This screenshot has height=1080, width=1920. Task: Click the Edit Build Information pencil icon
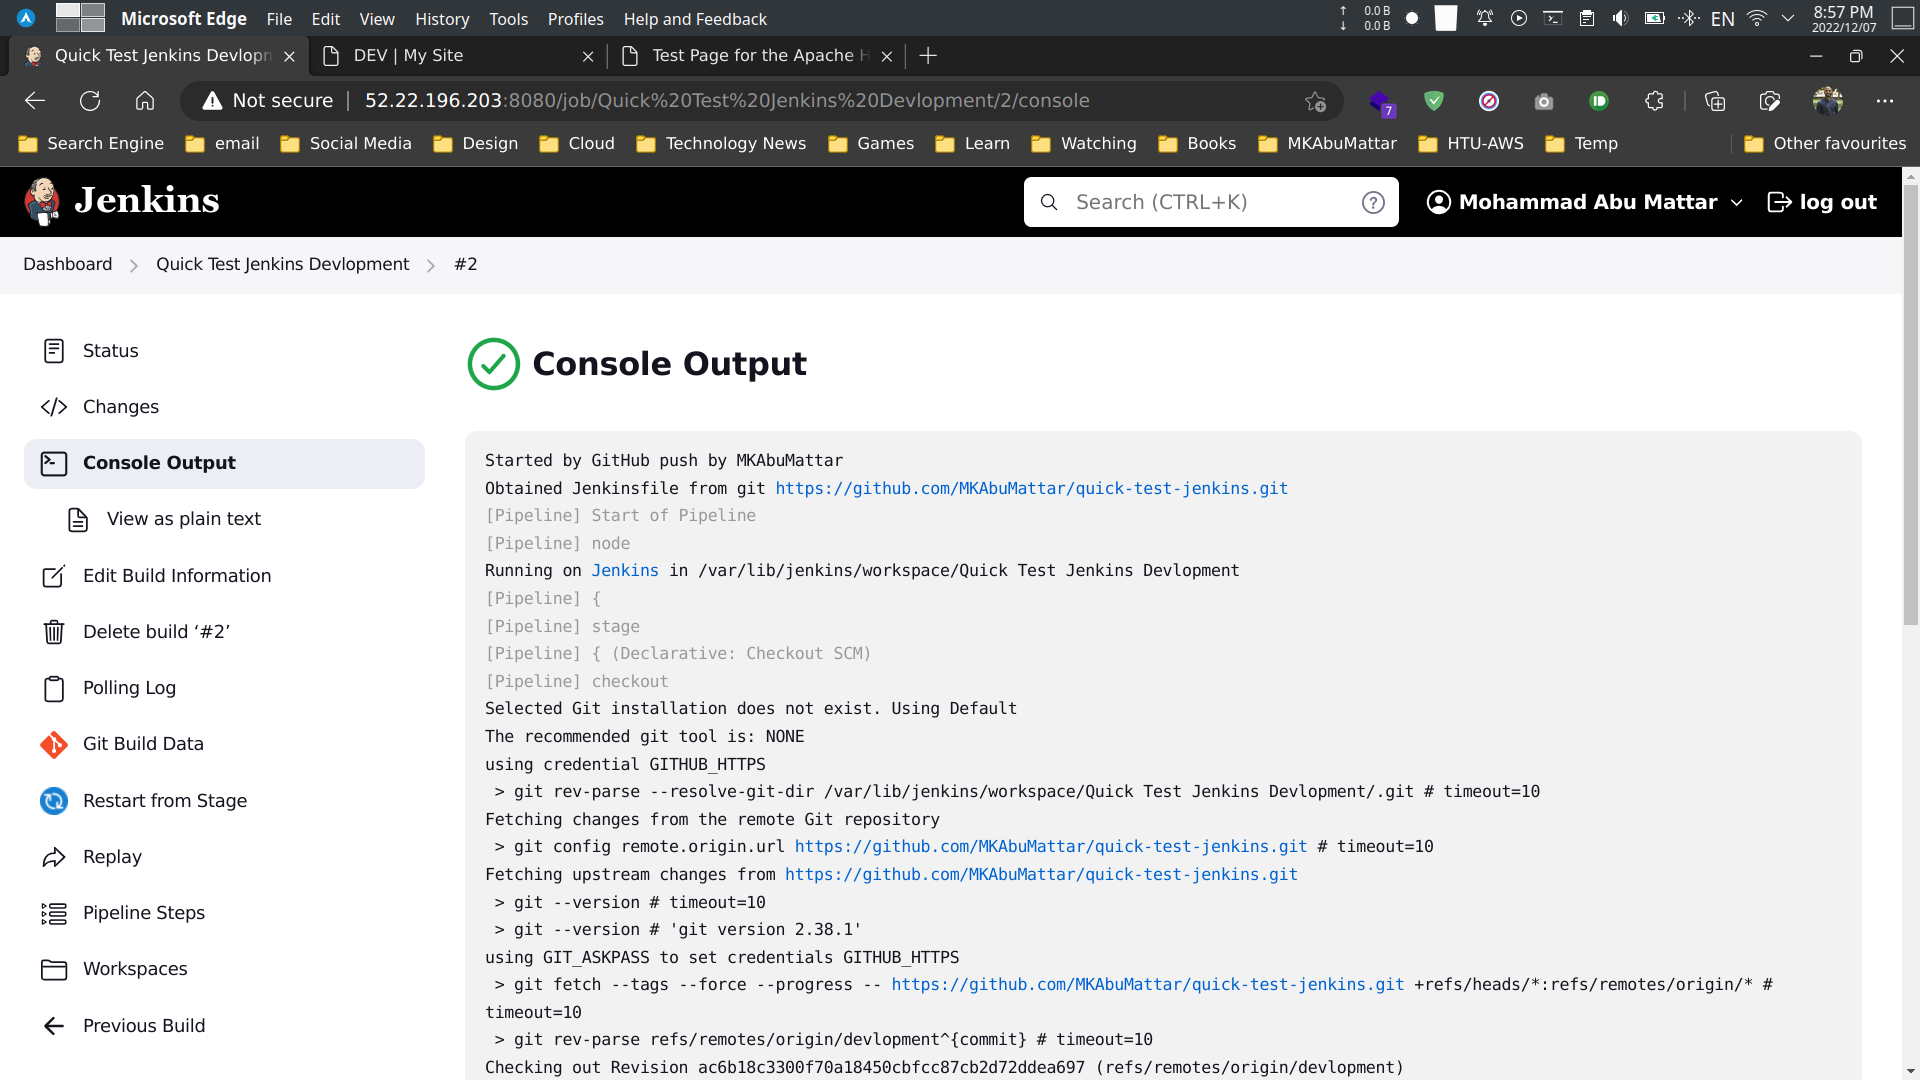pyautogui.click(x=54, y=576)
